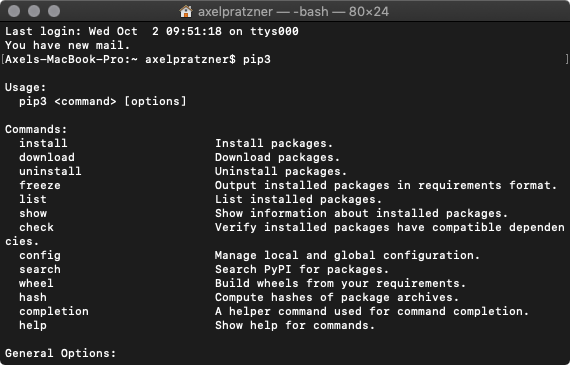Click the 'check' command word
570x365 pixels.
tap(36, 227)
